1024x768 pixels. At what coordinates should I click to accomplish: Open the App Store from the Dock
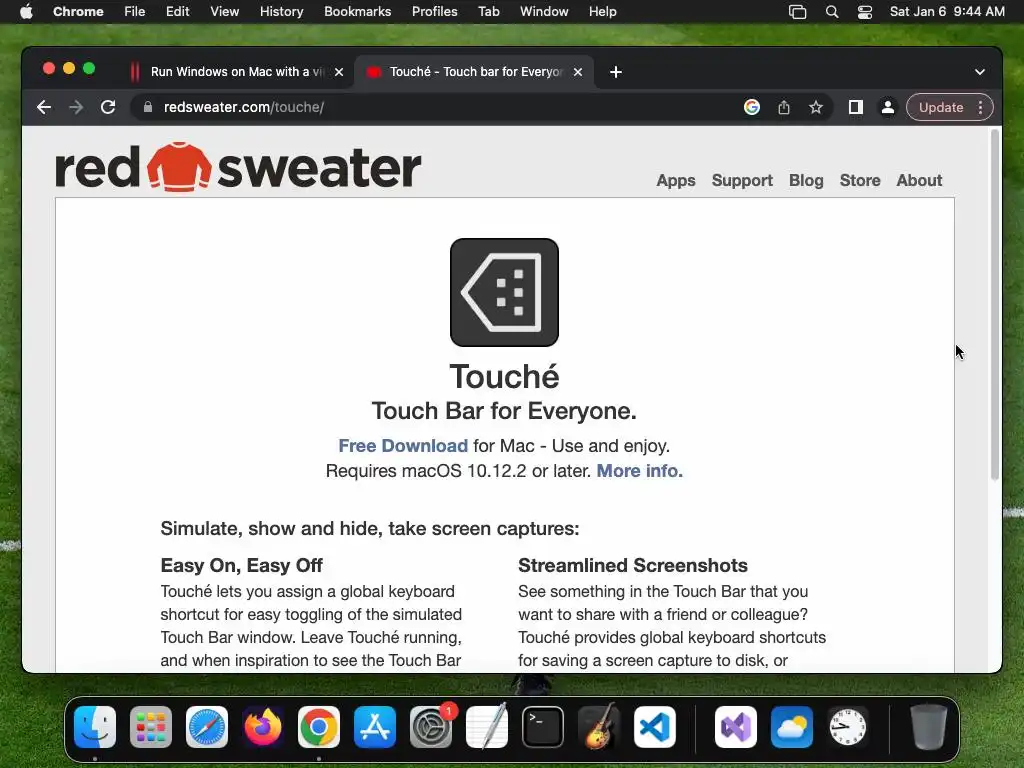[x=375, y=727]
